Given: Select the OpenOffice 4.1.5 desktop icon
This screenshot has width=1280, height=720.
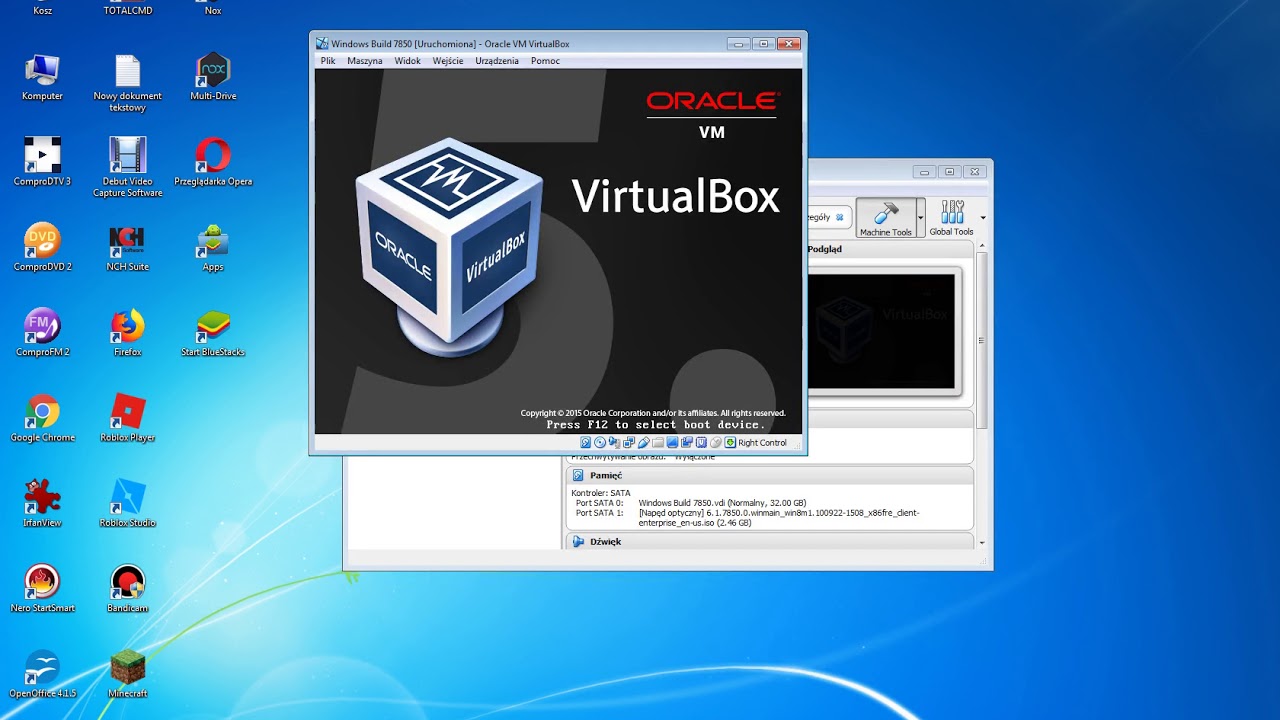Looking at the screenshot, I should (x=42, y=673).
